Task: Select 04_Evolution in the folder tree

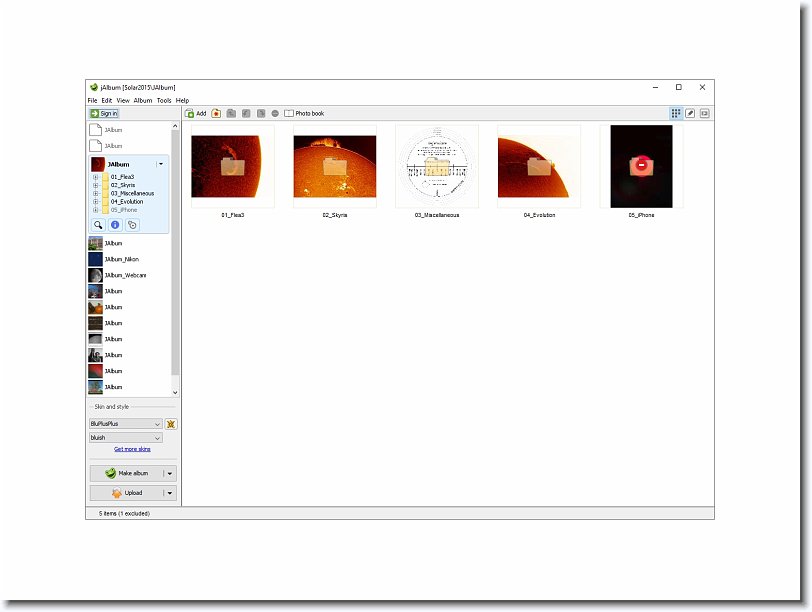Action: tap(127, 202)
